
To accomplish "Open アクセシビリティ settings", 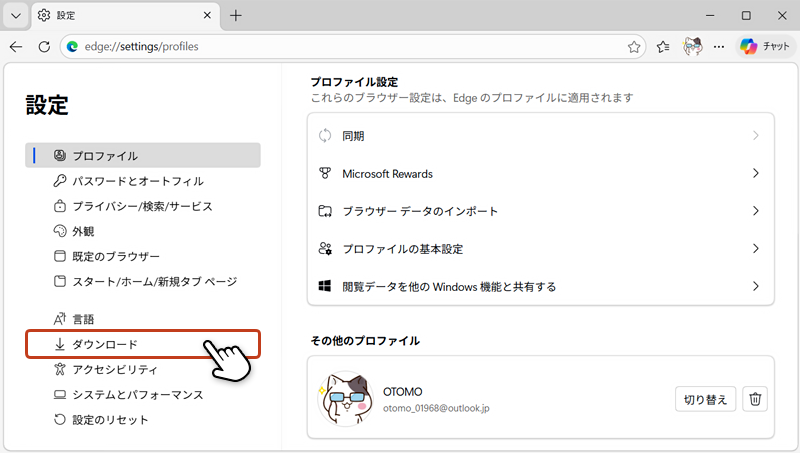I will [143, 369].
